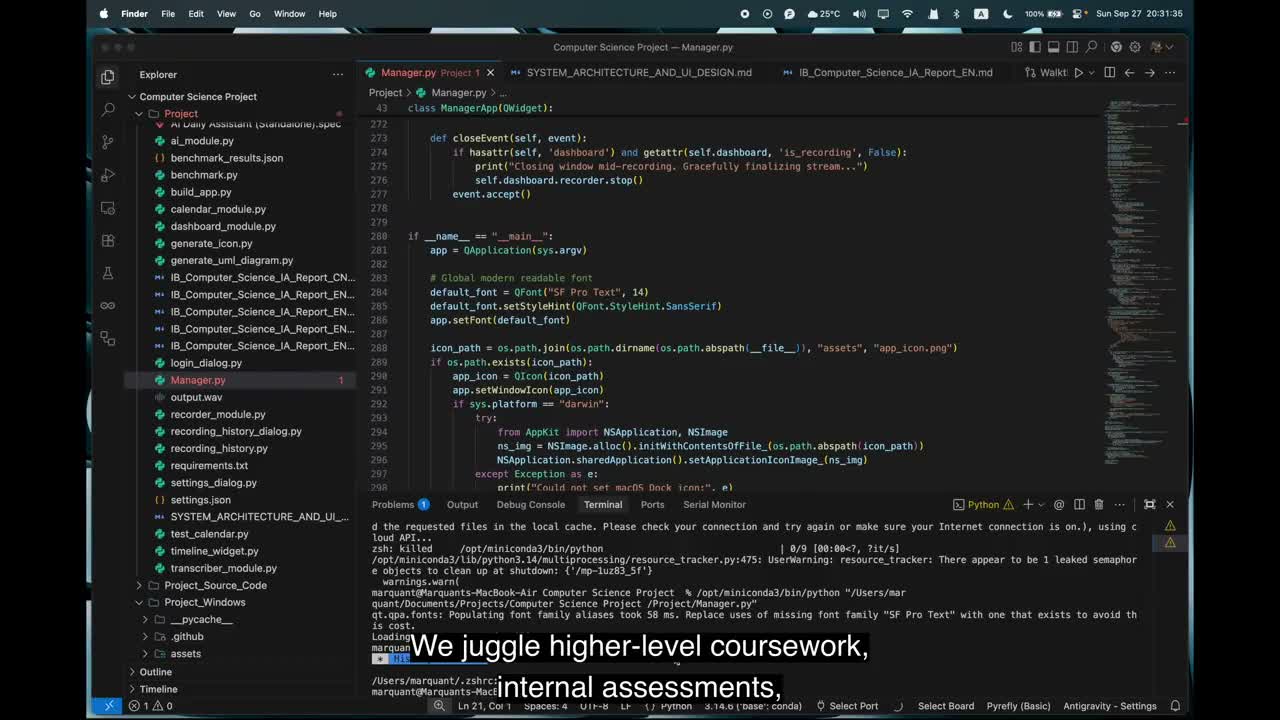Screen dimensions: 1280x720
Task: Click Antigravity - Settings in status bar
Action: 1110,706
